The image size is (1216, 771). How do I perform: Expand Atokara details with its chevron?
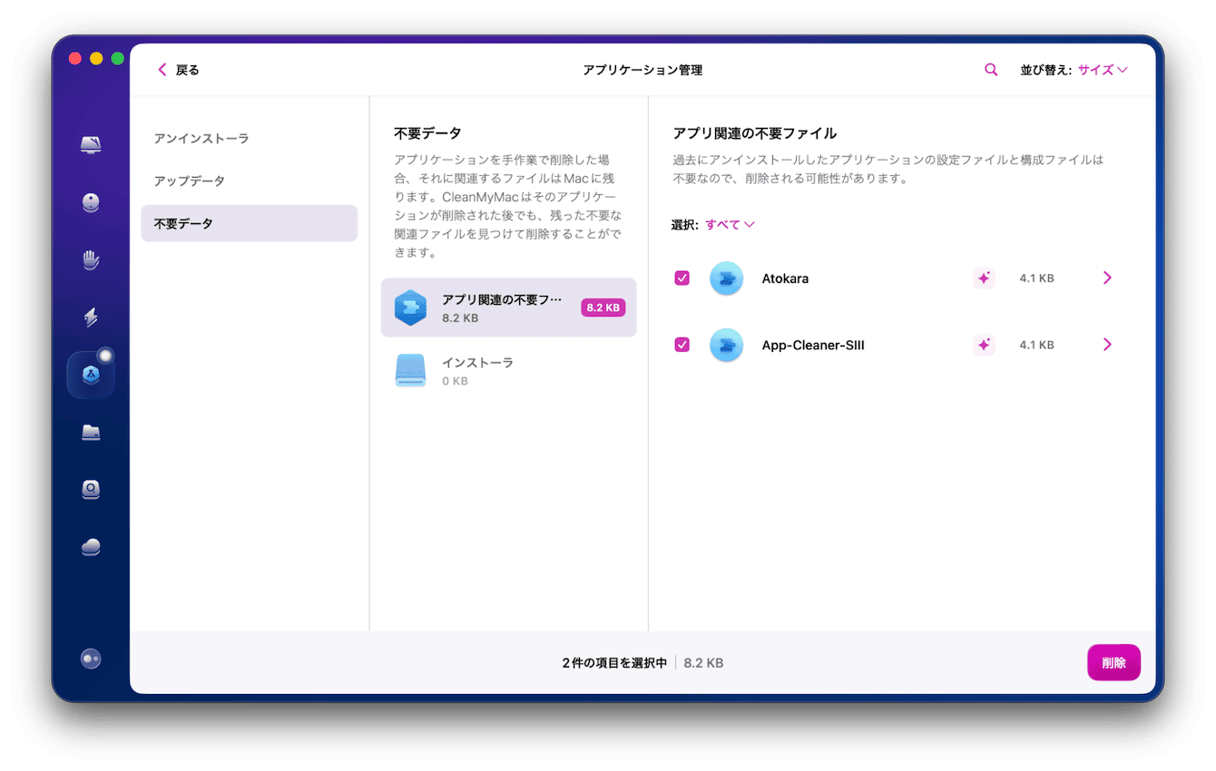[x=1107, y=278]
